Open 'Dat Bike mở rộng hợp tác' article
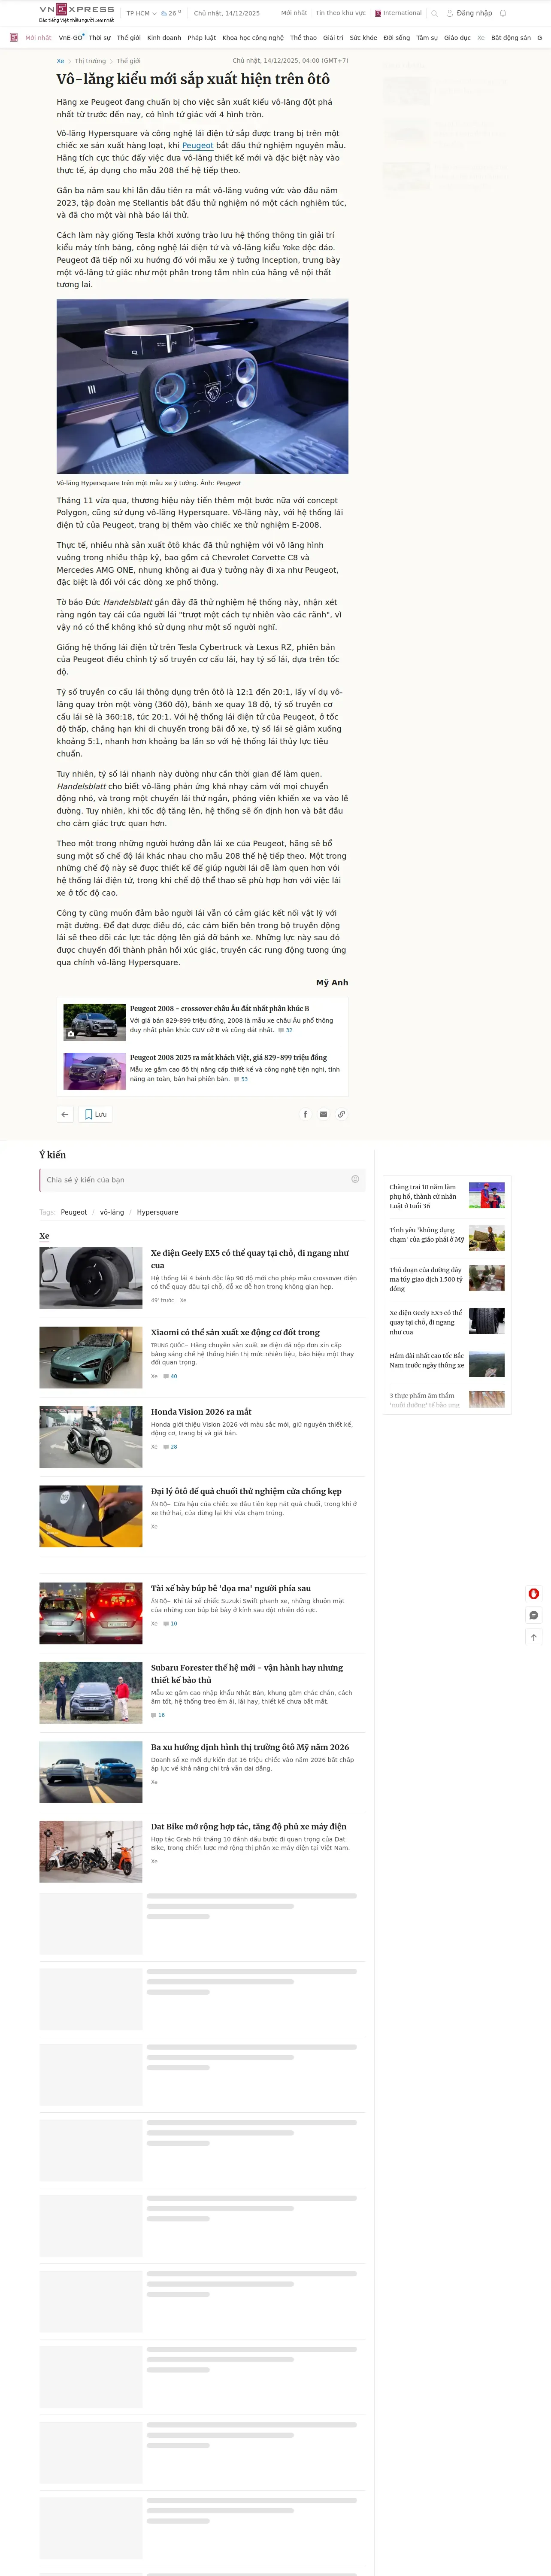Viewport: 551px width, 2576px height. [x=249, y=1826]
